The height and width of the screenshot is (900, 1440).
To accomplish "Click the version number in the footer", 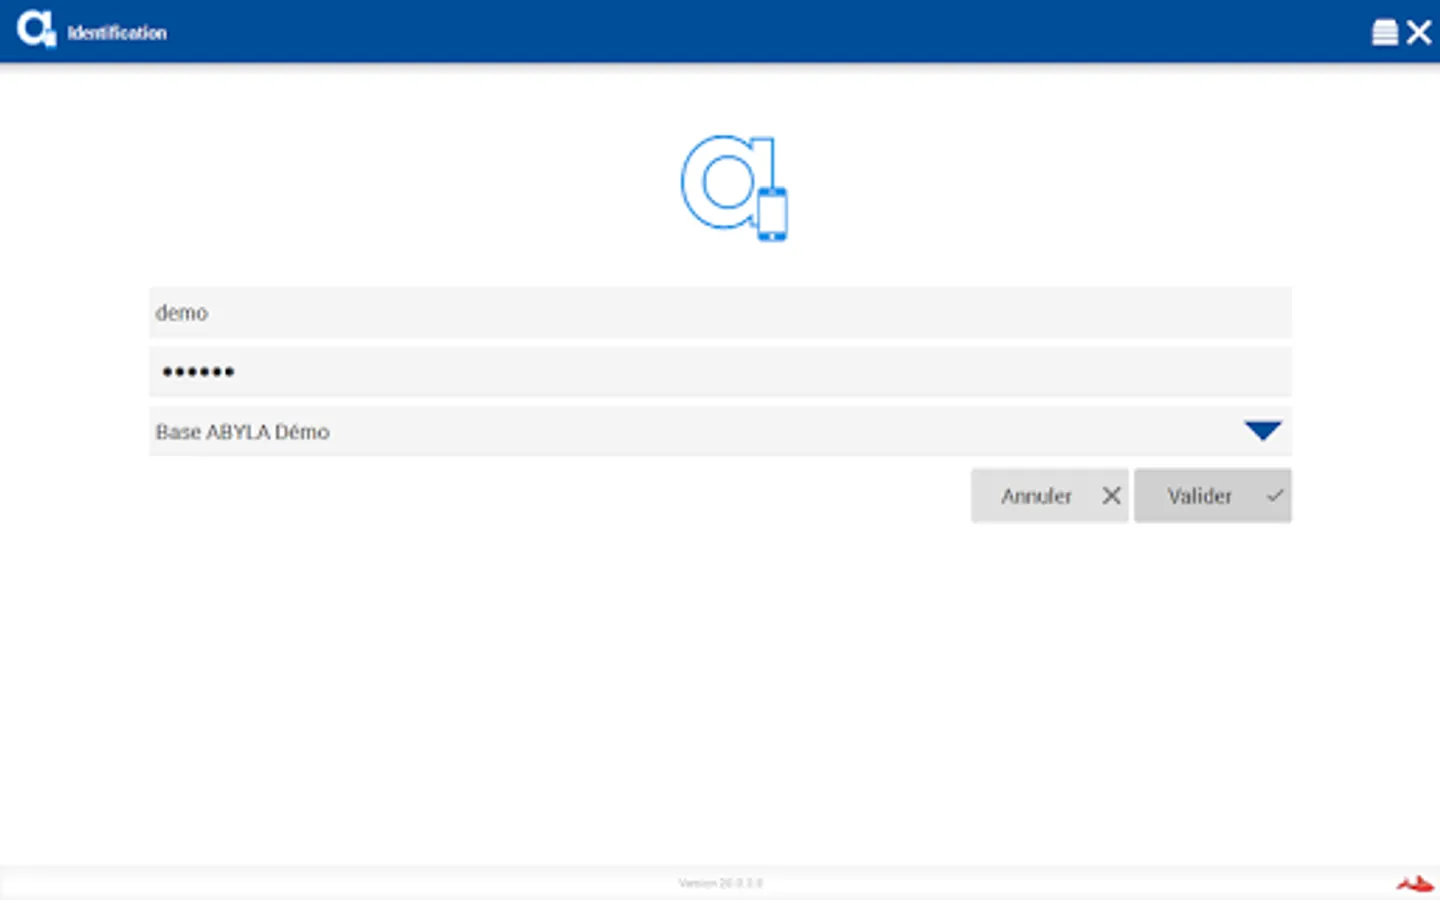I will coord(720,883).
